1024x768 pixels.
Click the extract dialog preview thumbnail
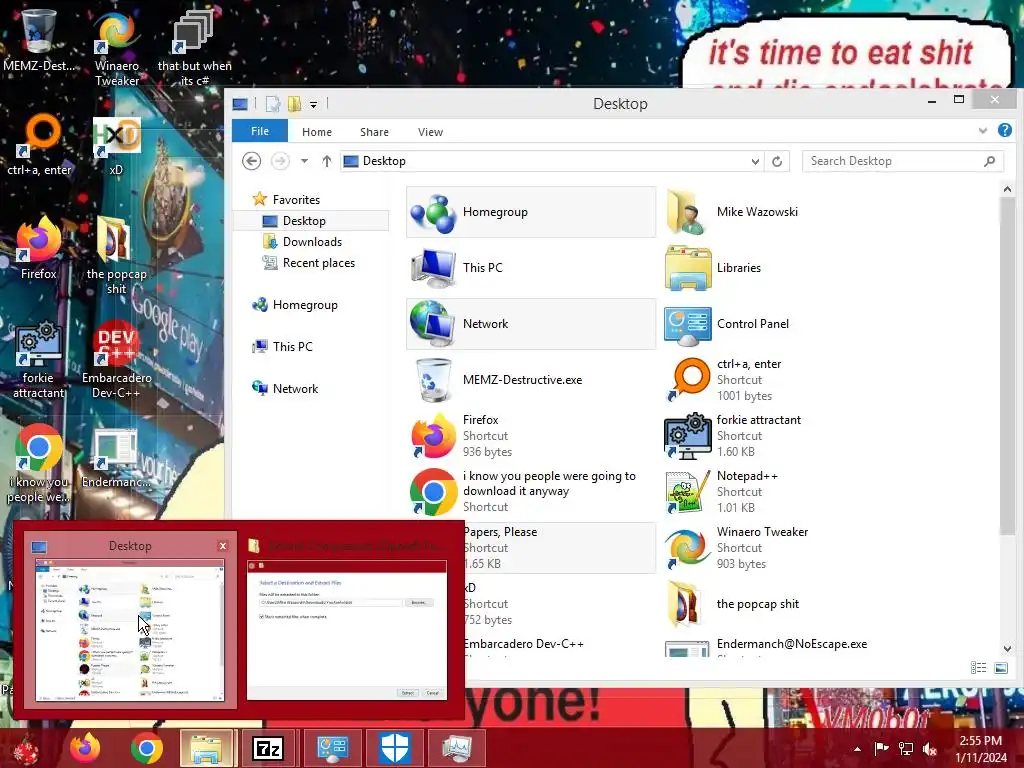tap(347, 630)
